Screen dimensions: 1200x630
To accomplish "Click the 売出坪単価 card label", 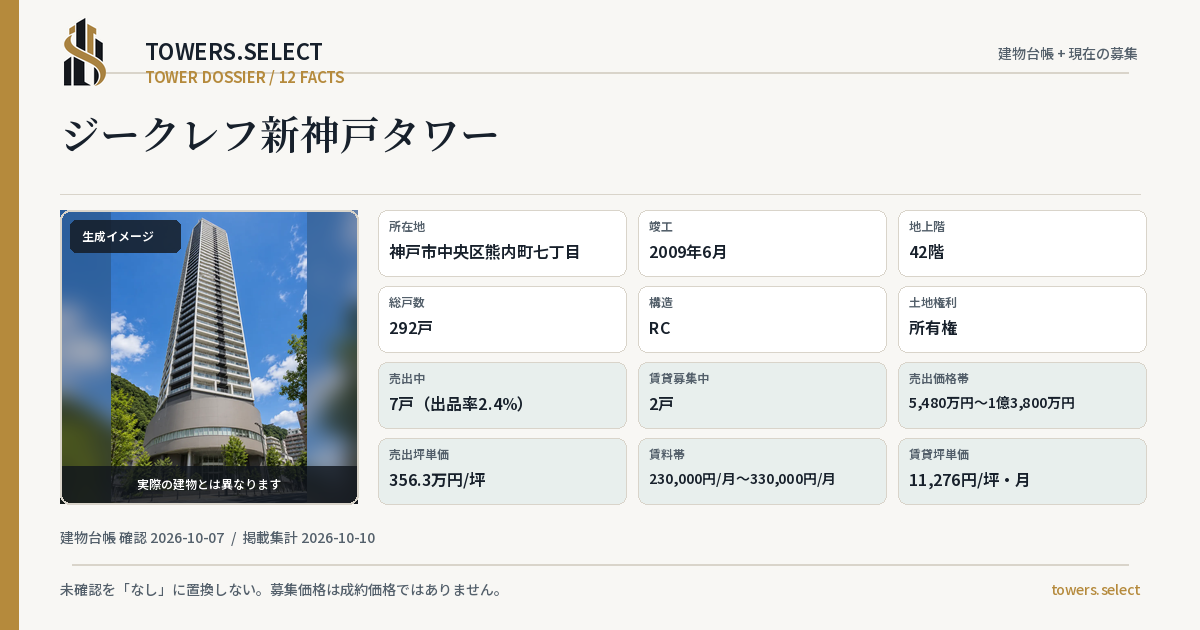I will coord(419,455).
